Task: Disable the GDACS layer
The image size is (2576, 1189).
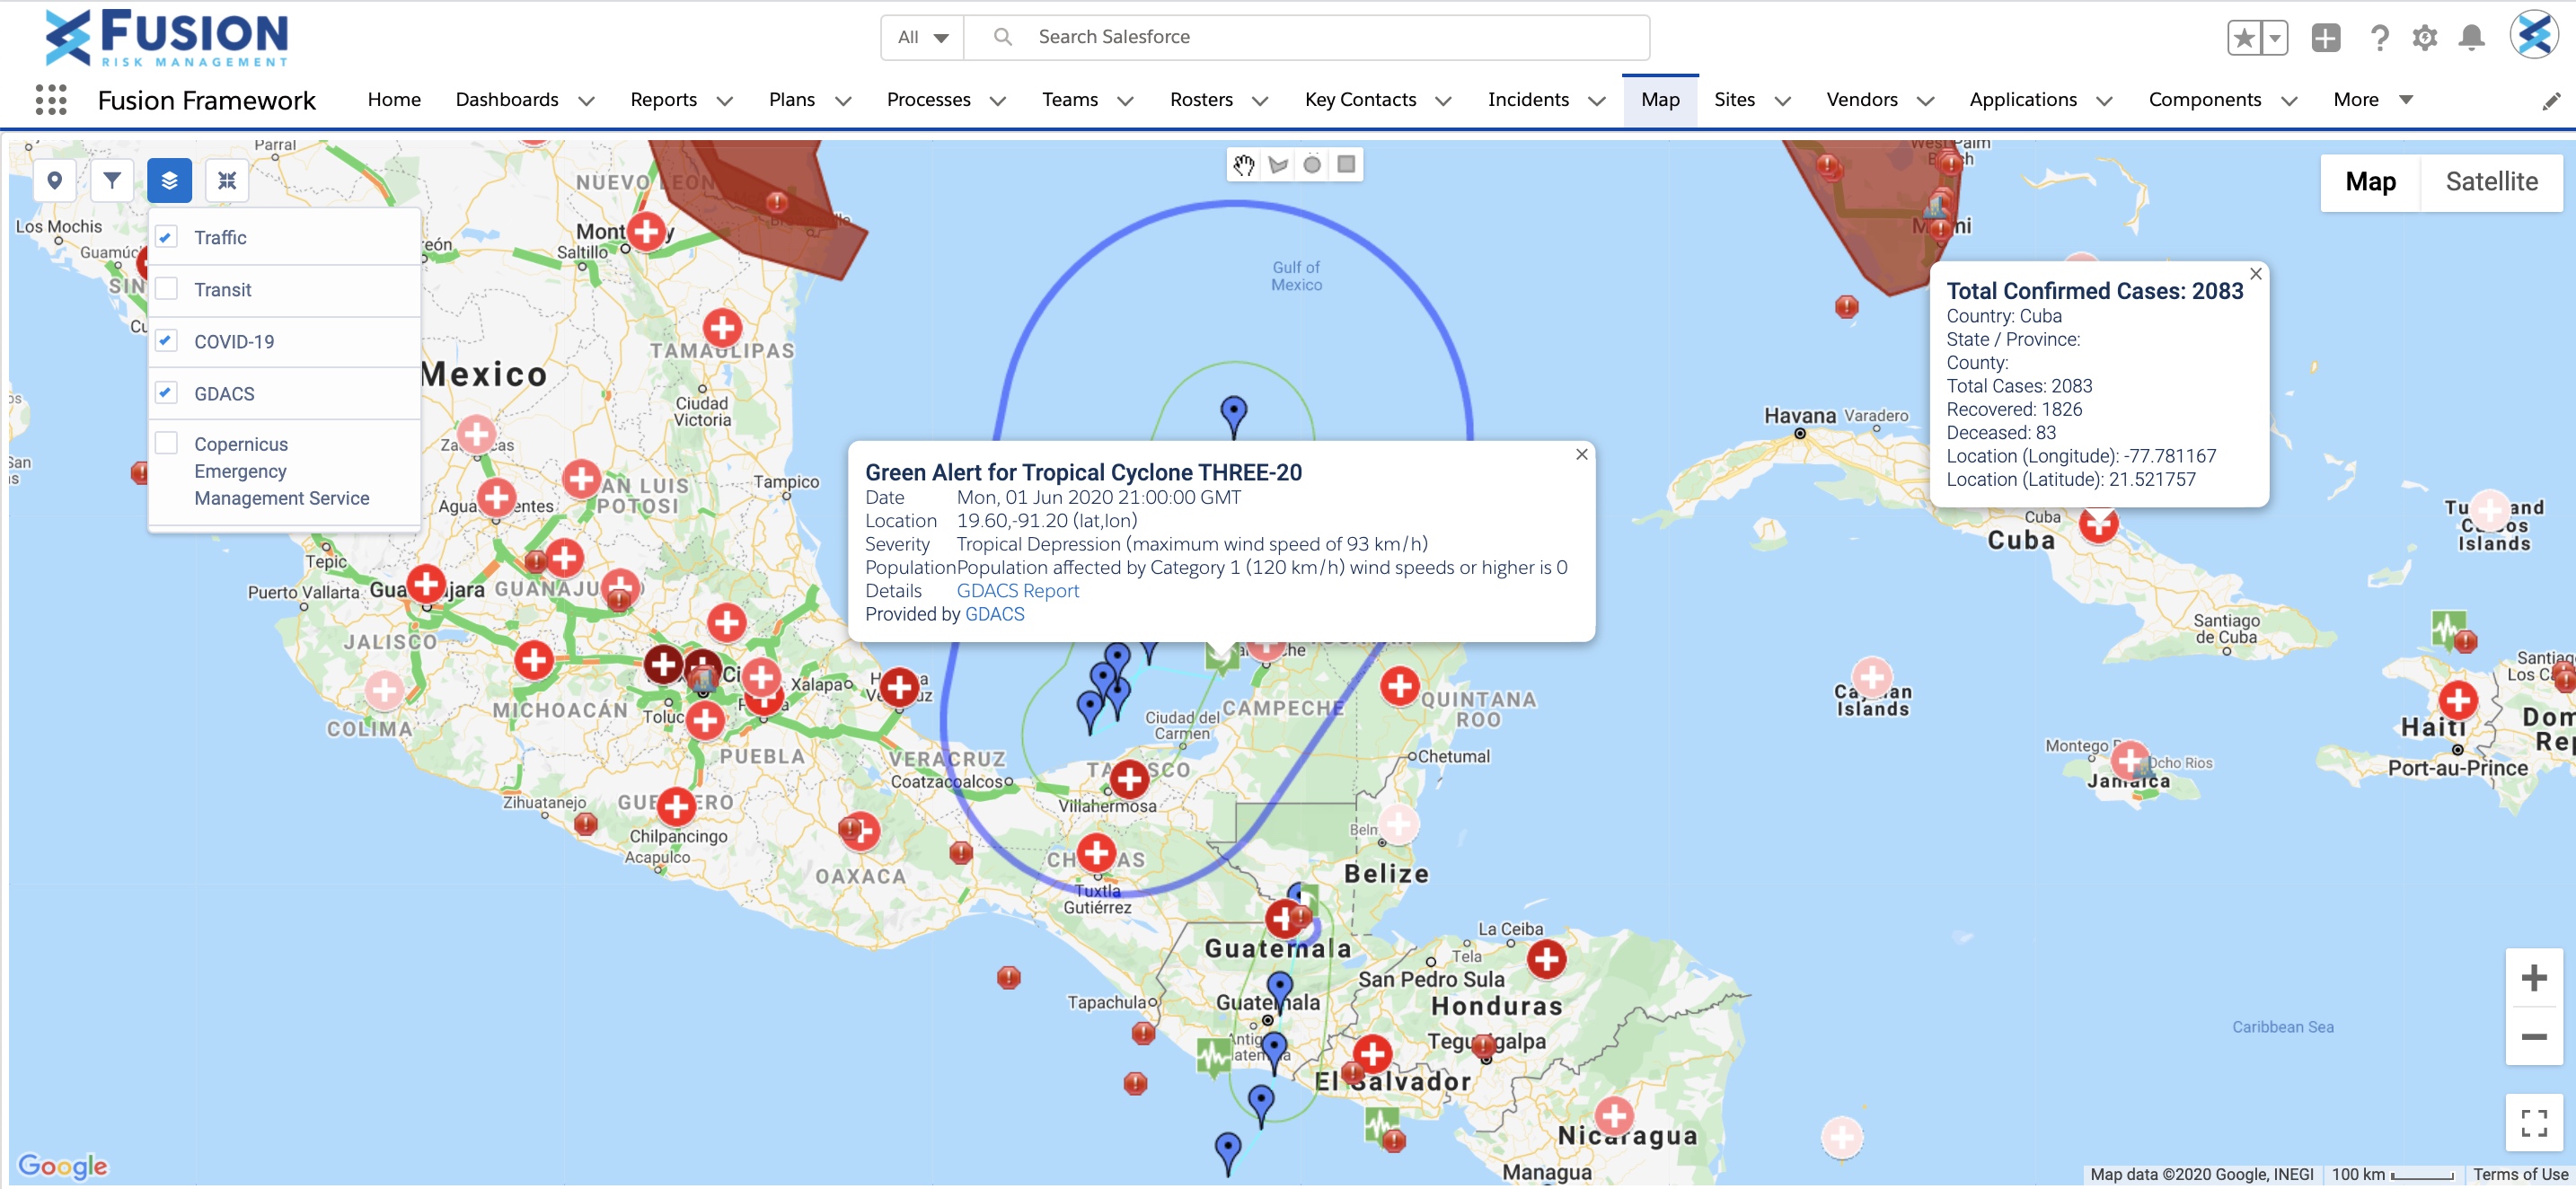Action: (166, 393)
